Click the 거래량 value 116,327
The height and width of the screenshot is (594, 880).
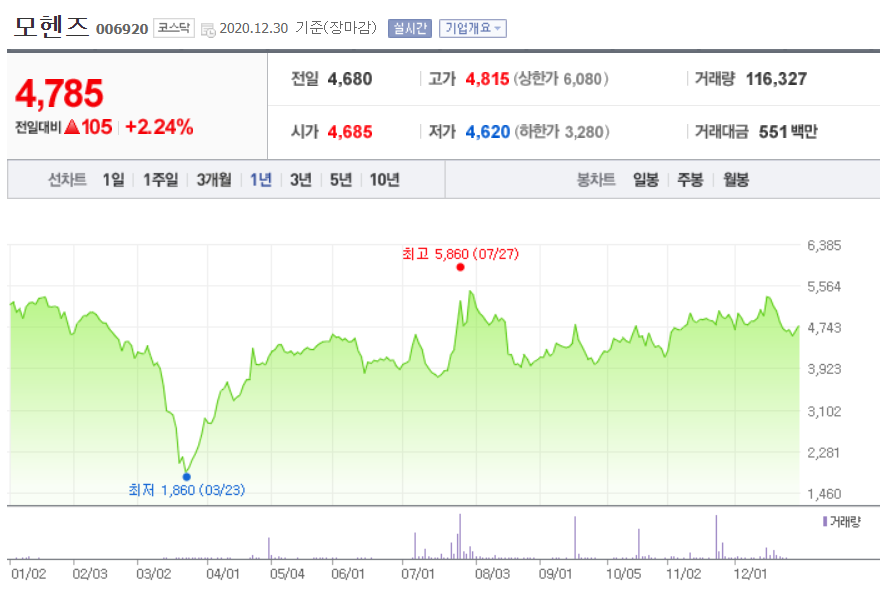click(x=776, y=79)
